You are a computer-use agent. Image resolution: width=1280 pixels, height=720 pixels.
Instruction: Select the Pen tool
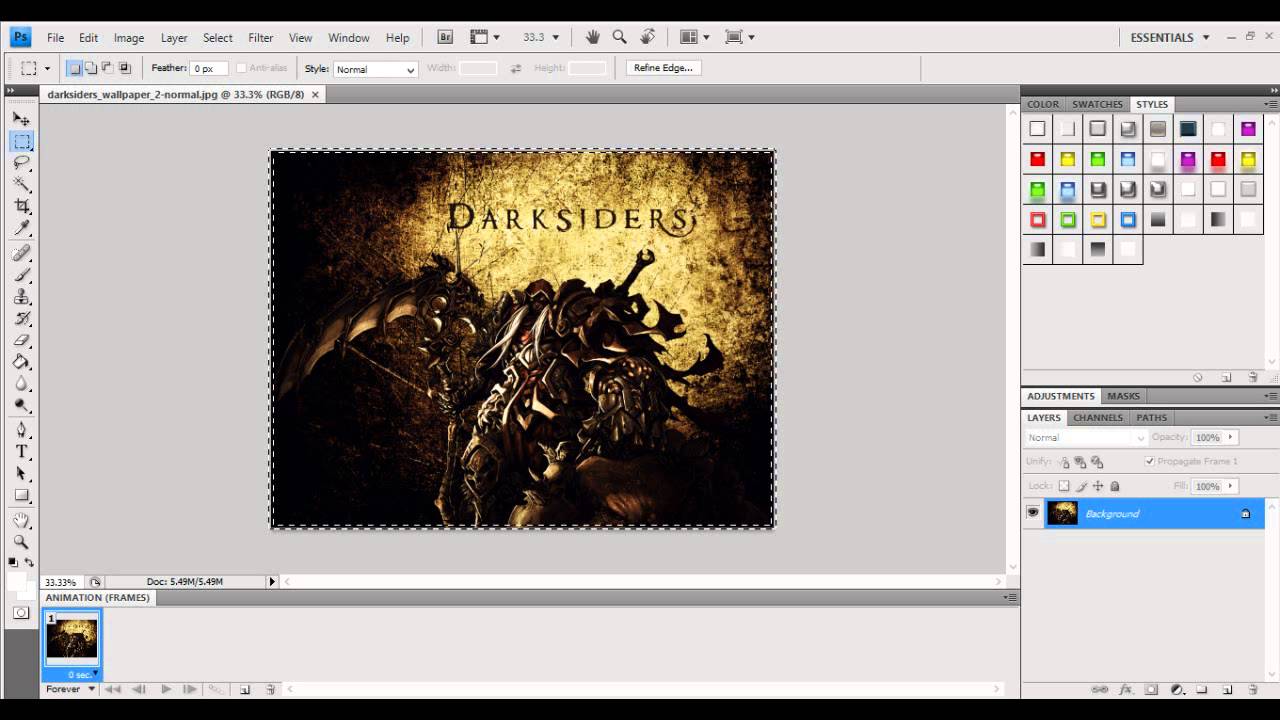click(21, 430)
